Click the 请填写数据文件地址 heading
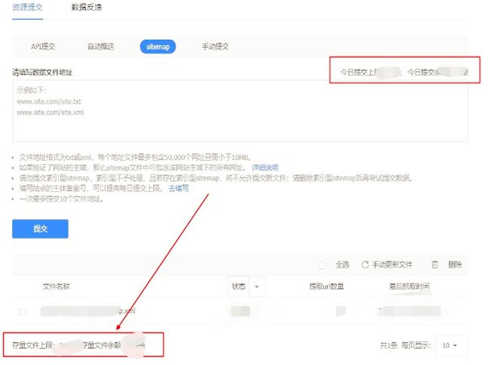This screenshot has width=500, height=365. point(42,72)
